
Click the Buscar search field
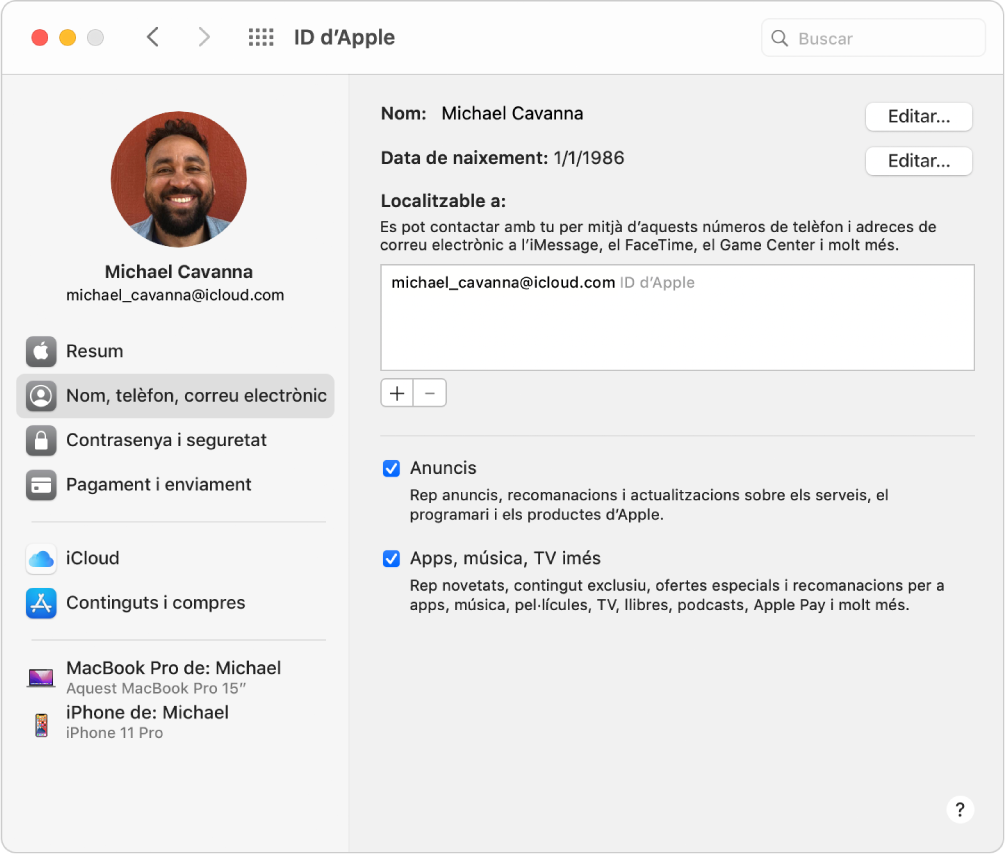[873, 38]
